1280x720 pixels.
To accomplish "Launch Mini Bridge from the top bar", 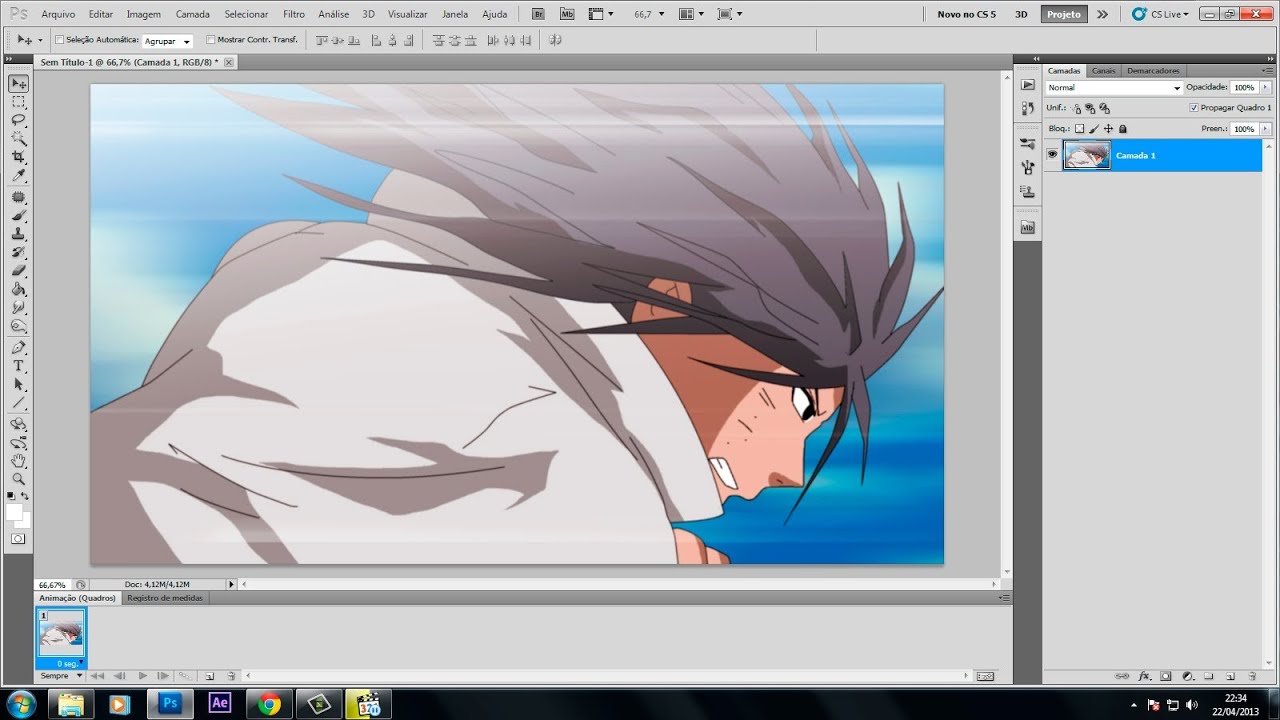I will tap(567, 14).
